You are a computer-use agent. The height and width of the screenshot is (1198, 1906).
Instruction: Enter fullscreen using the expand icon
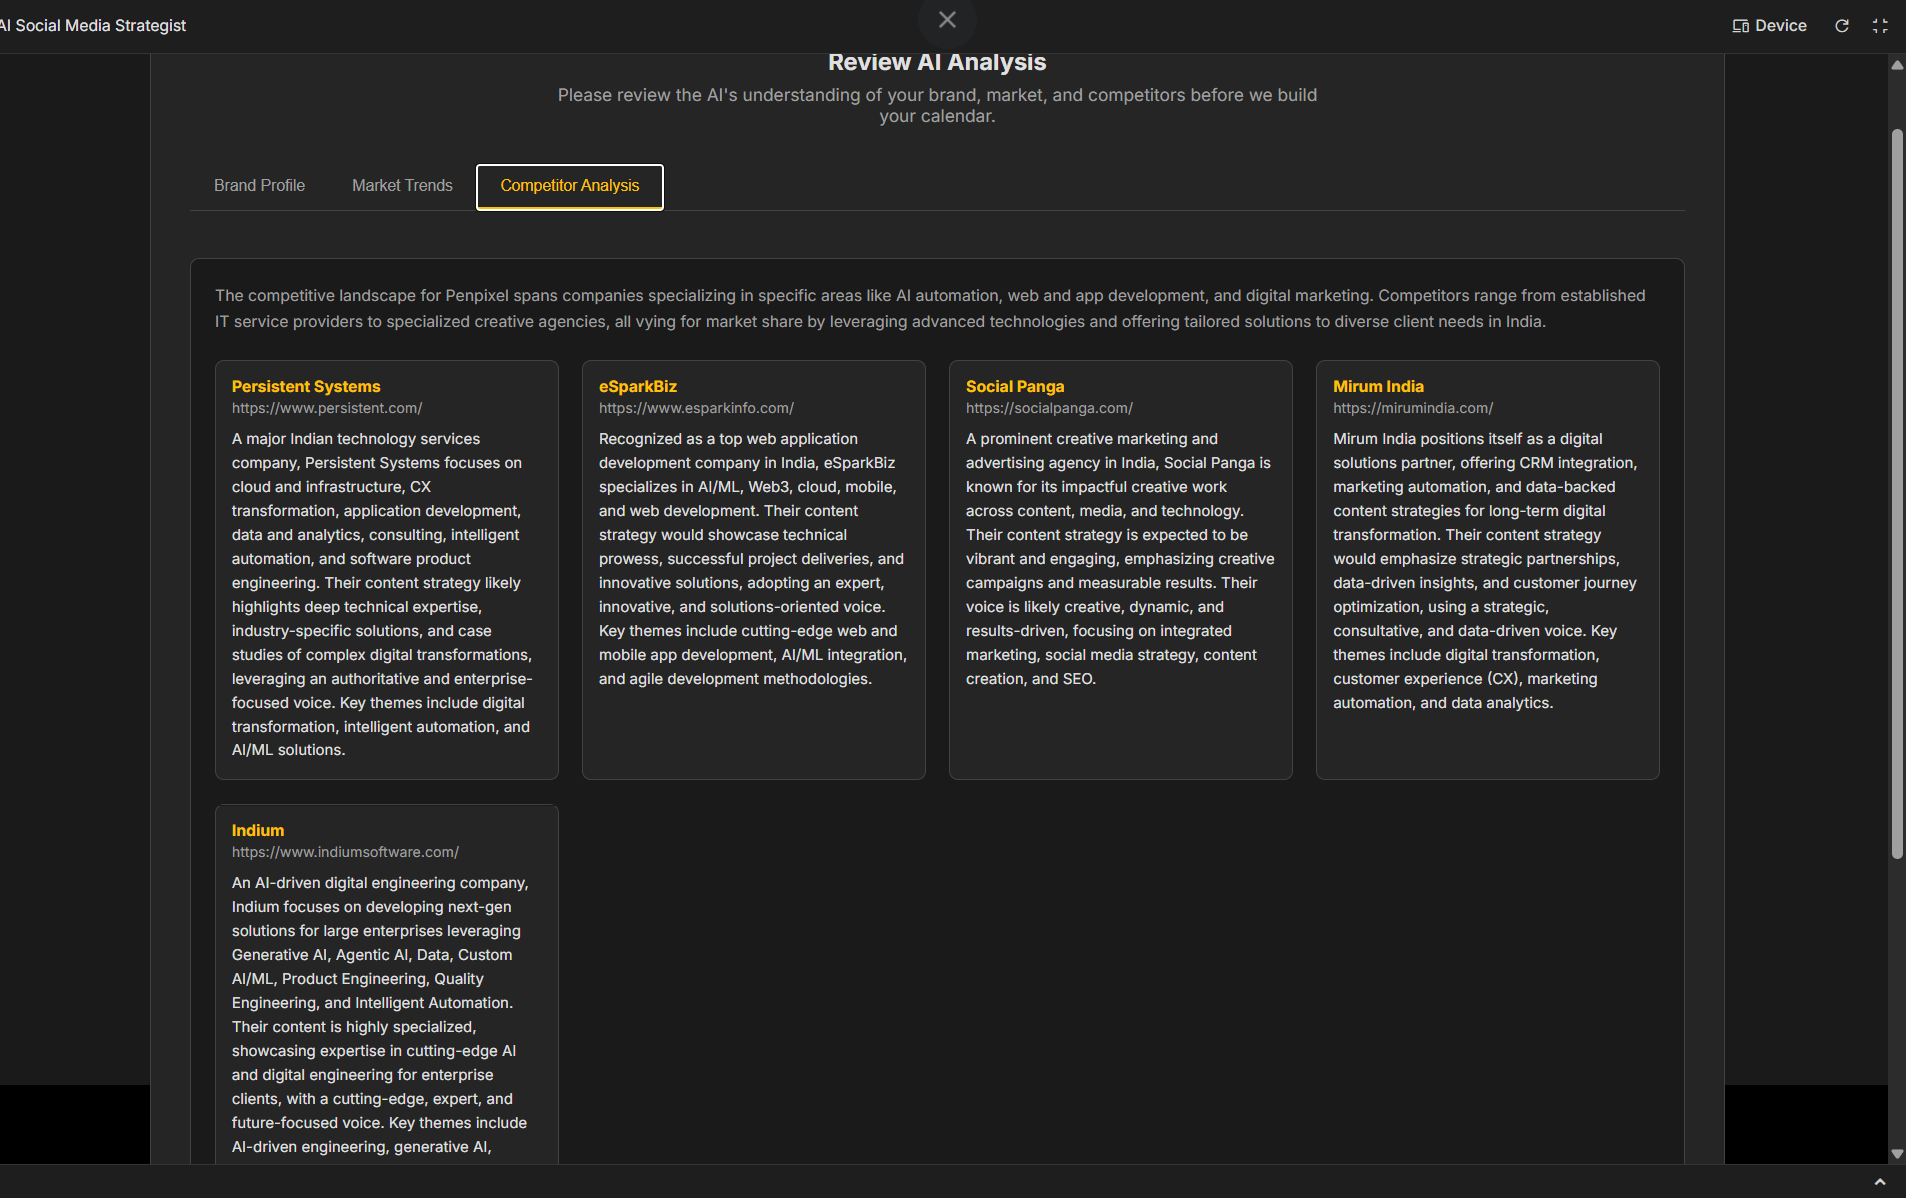click(1880, 26)
